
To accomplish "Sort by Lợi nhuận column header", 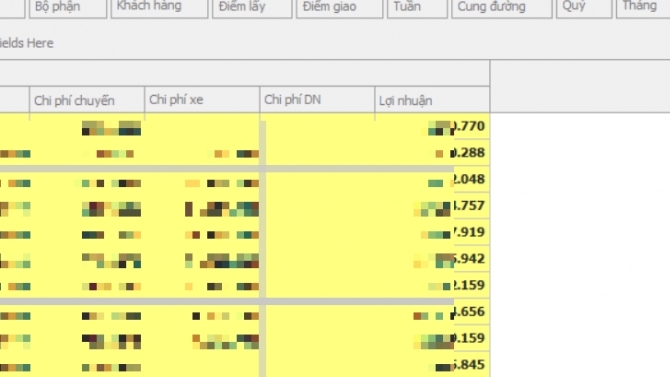I will 432,100.
